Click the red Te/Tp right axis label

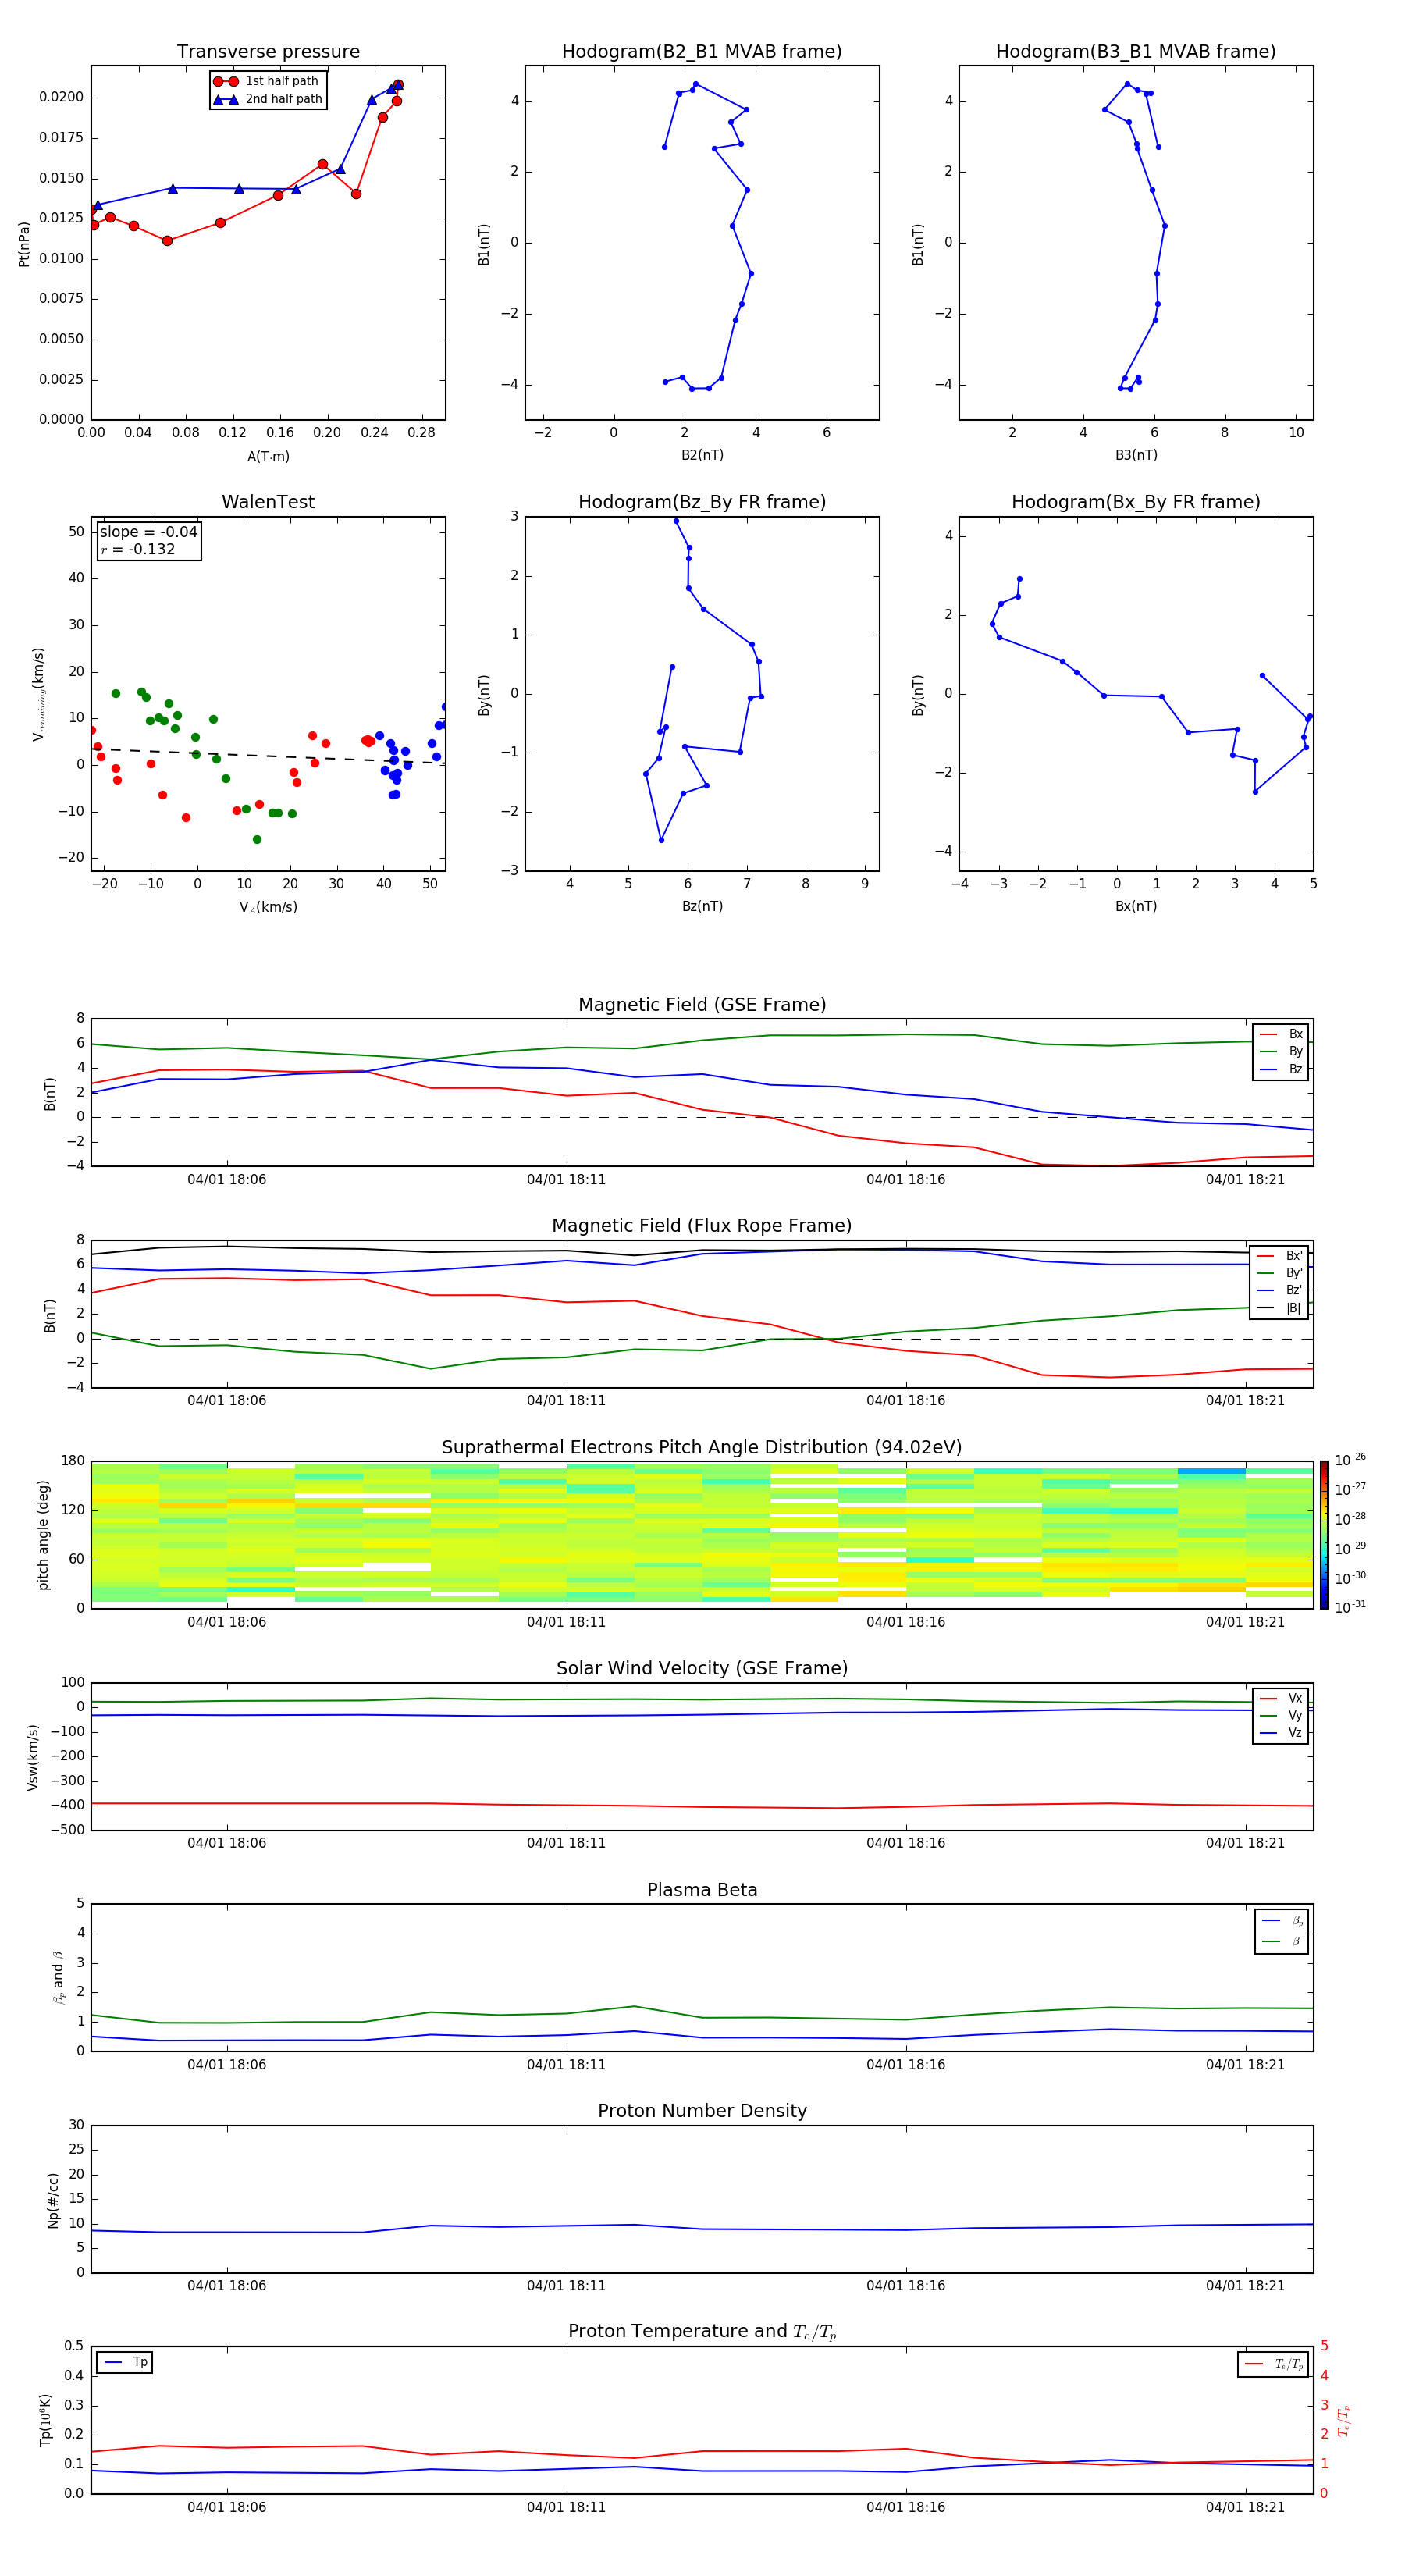pyautogui.click(x=1344, y=2420)
